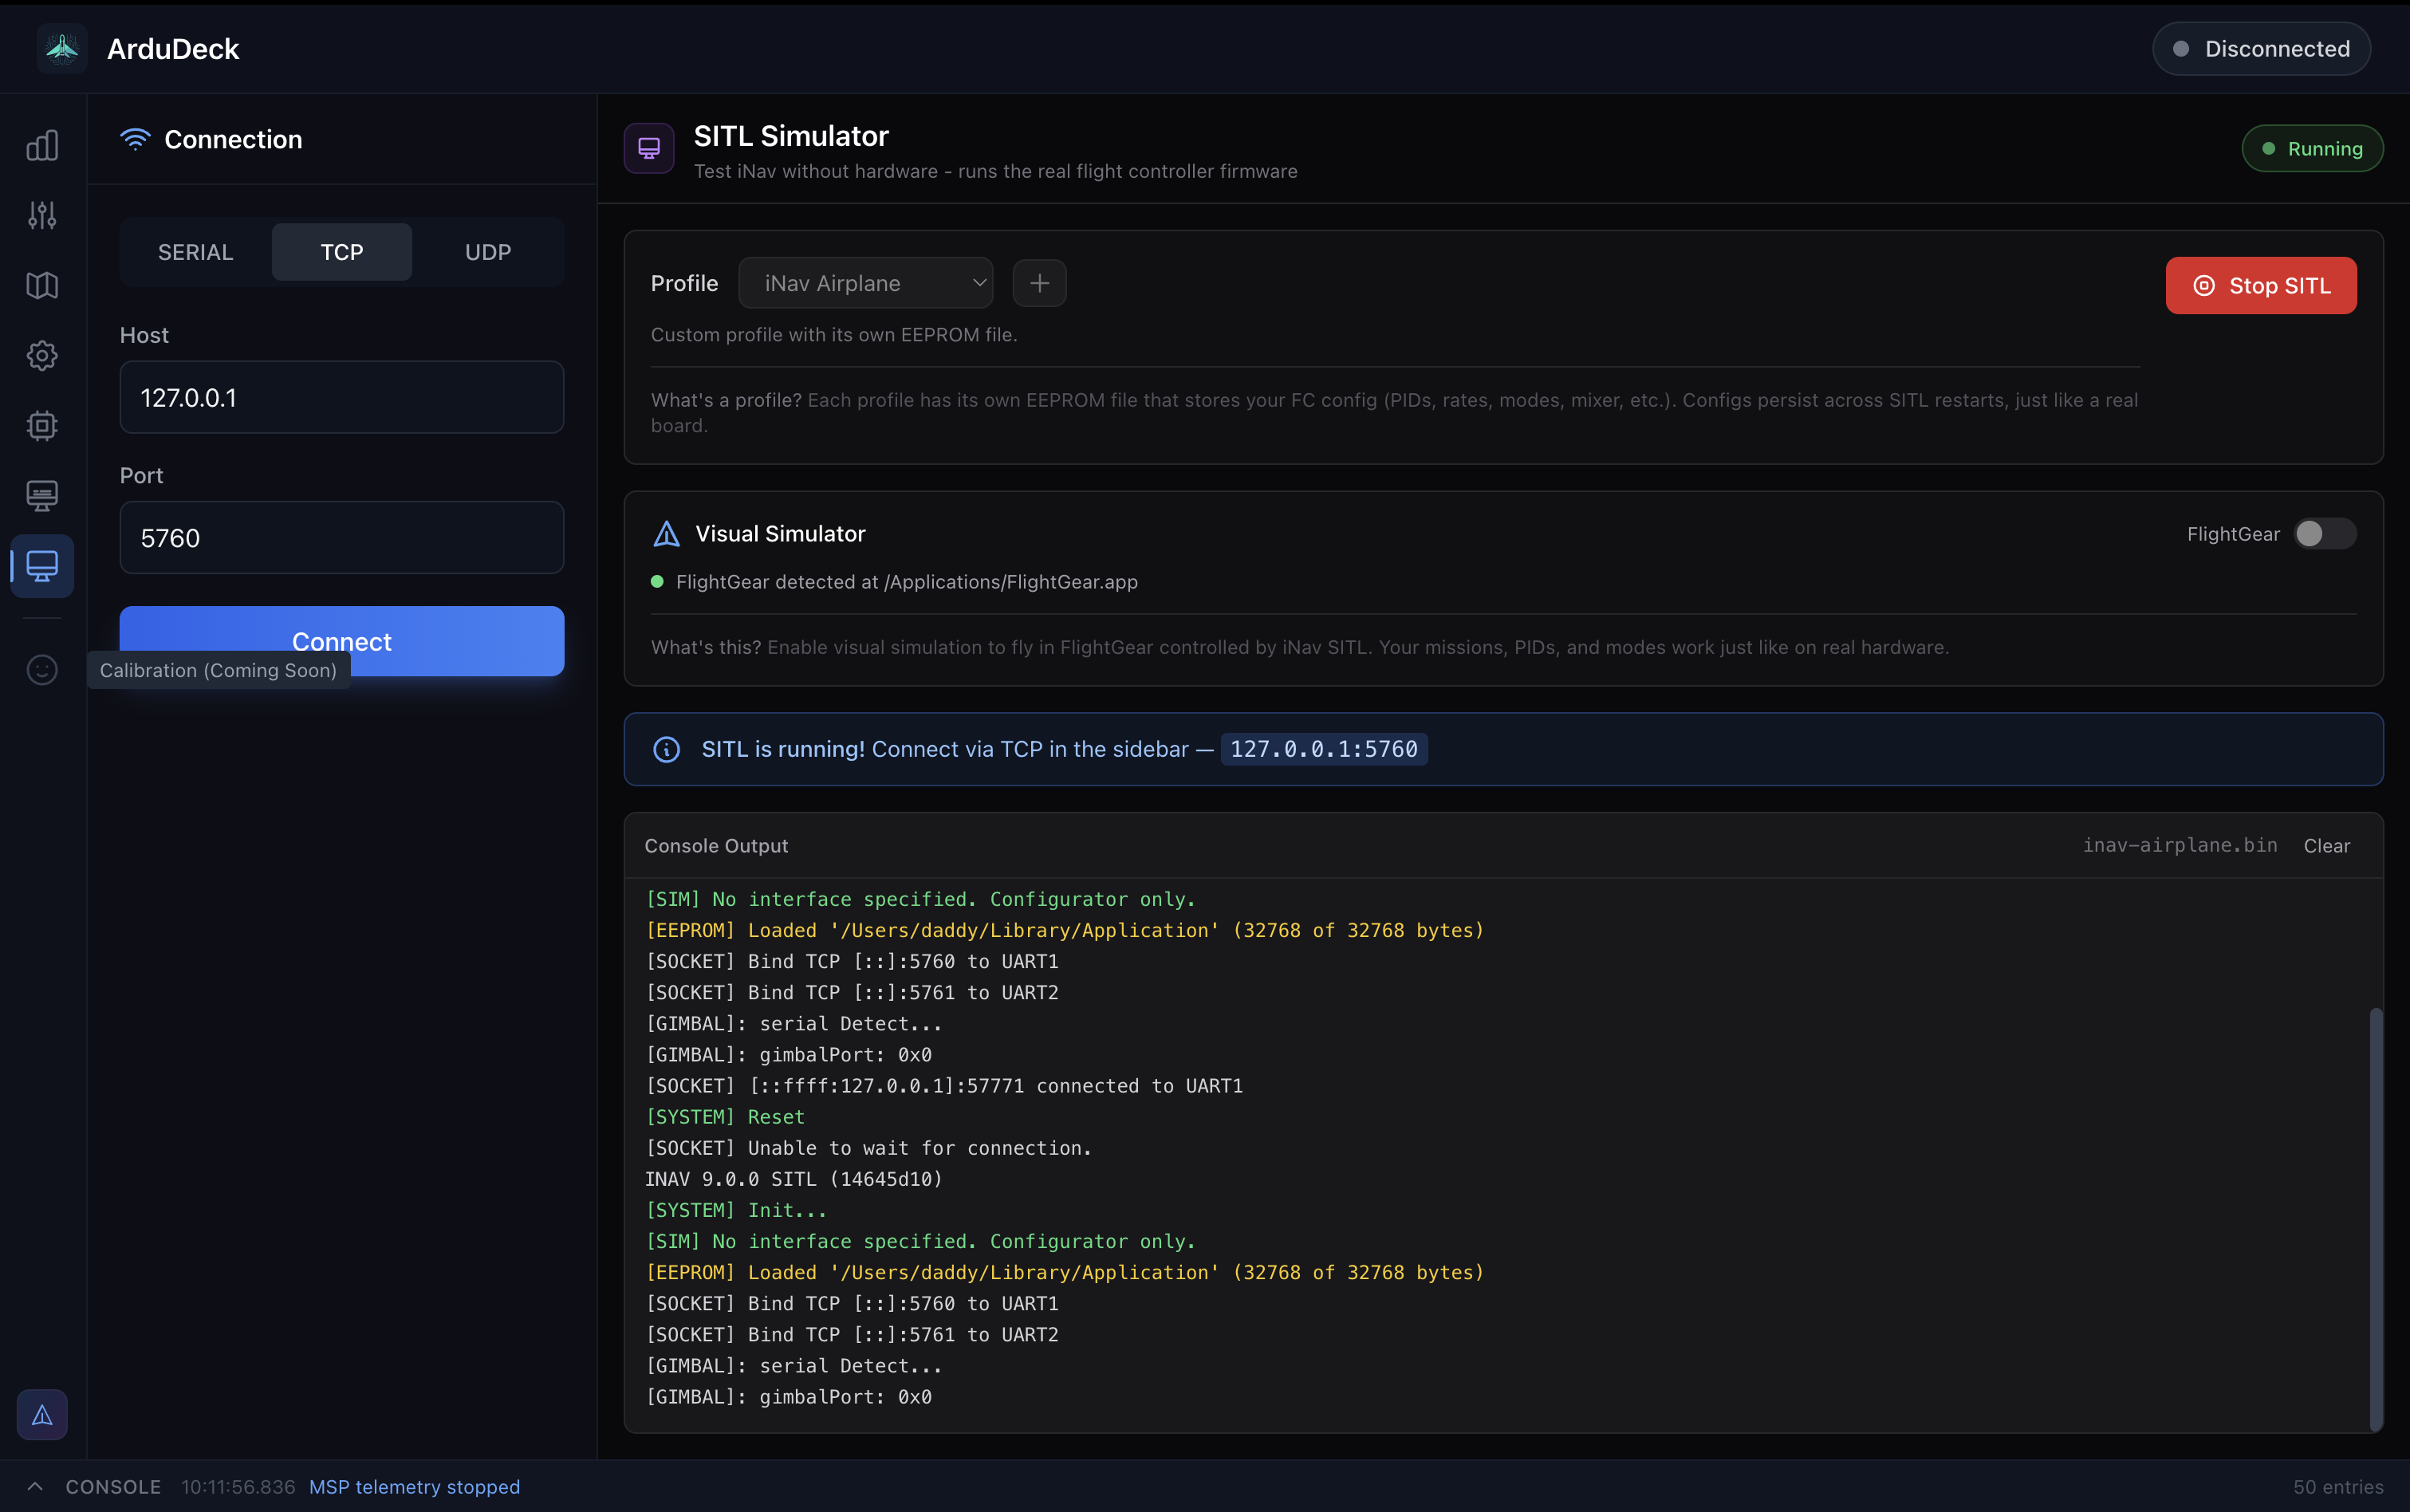
Task: Select the SITL simulator sidebar icon
Action: click(42, 566)
